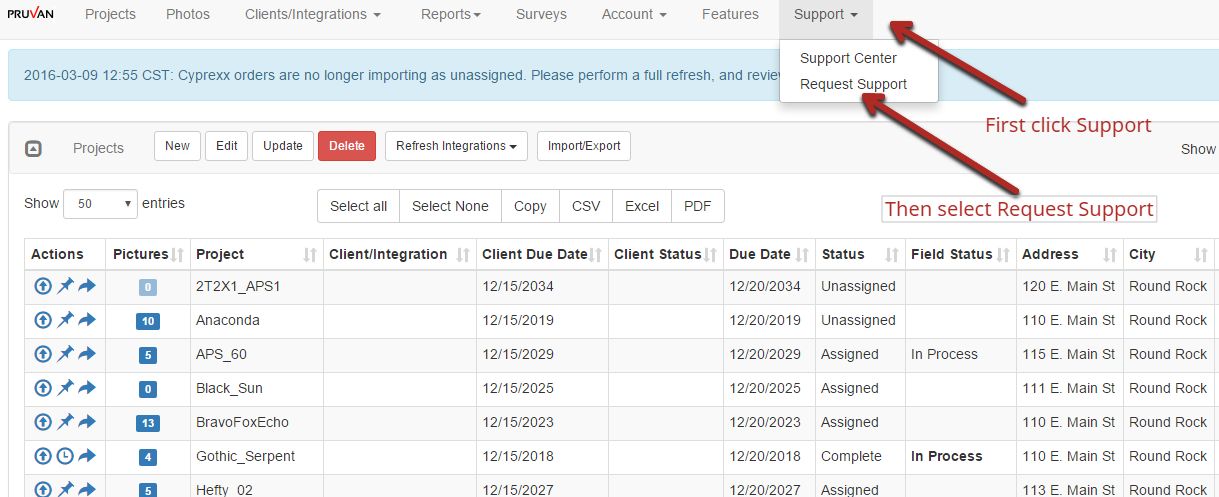Image resolution: width=1219 pixels, height=497 pixels.
Task: Open the Clients/Integrations menu
Action: [x=312, y=15]
